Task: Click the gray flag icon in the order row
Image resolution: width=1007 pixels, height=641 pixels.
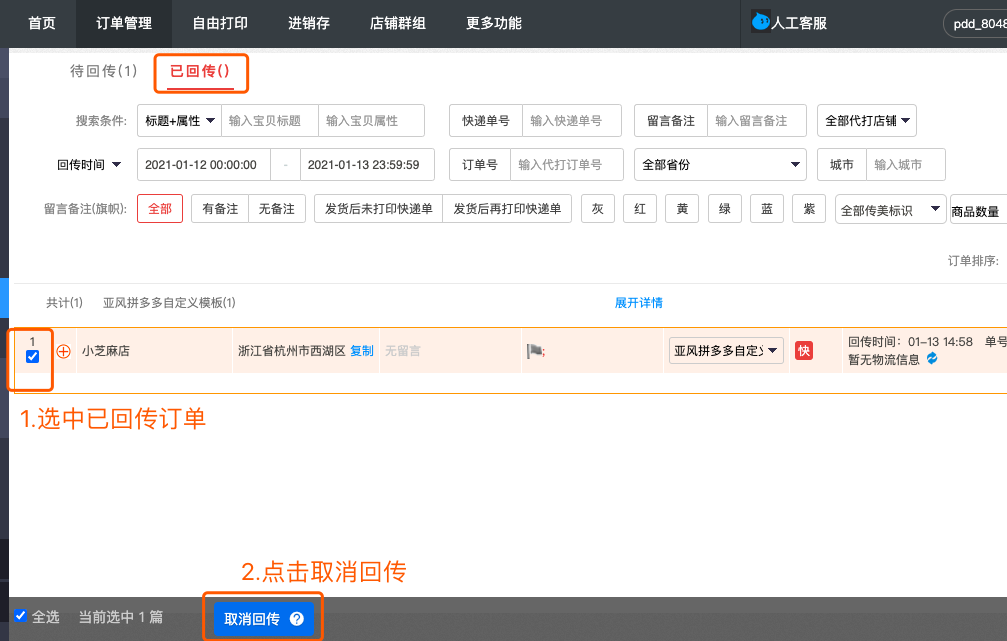Action: pos(534,351)
